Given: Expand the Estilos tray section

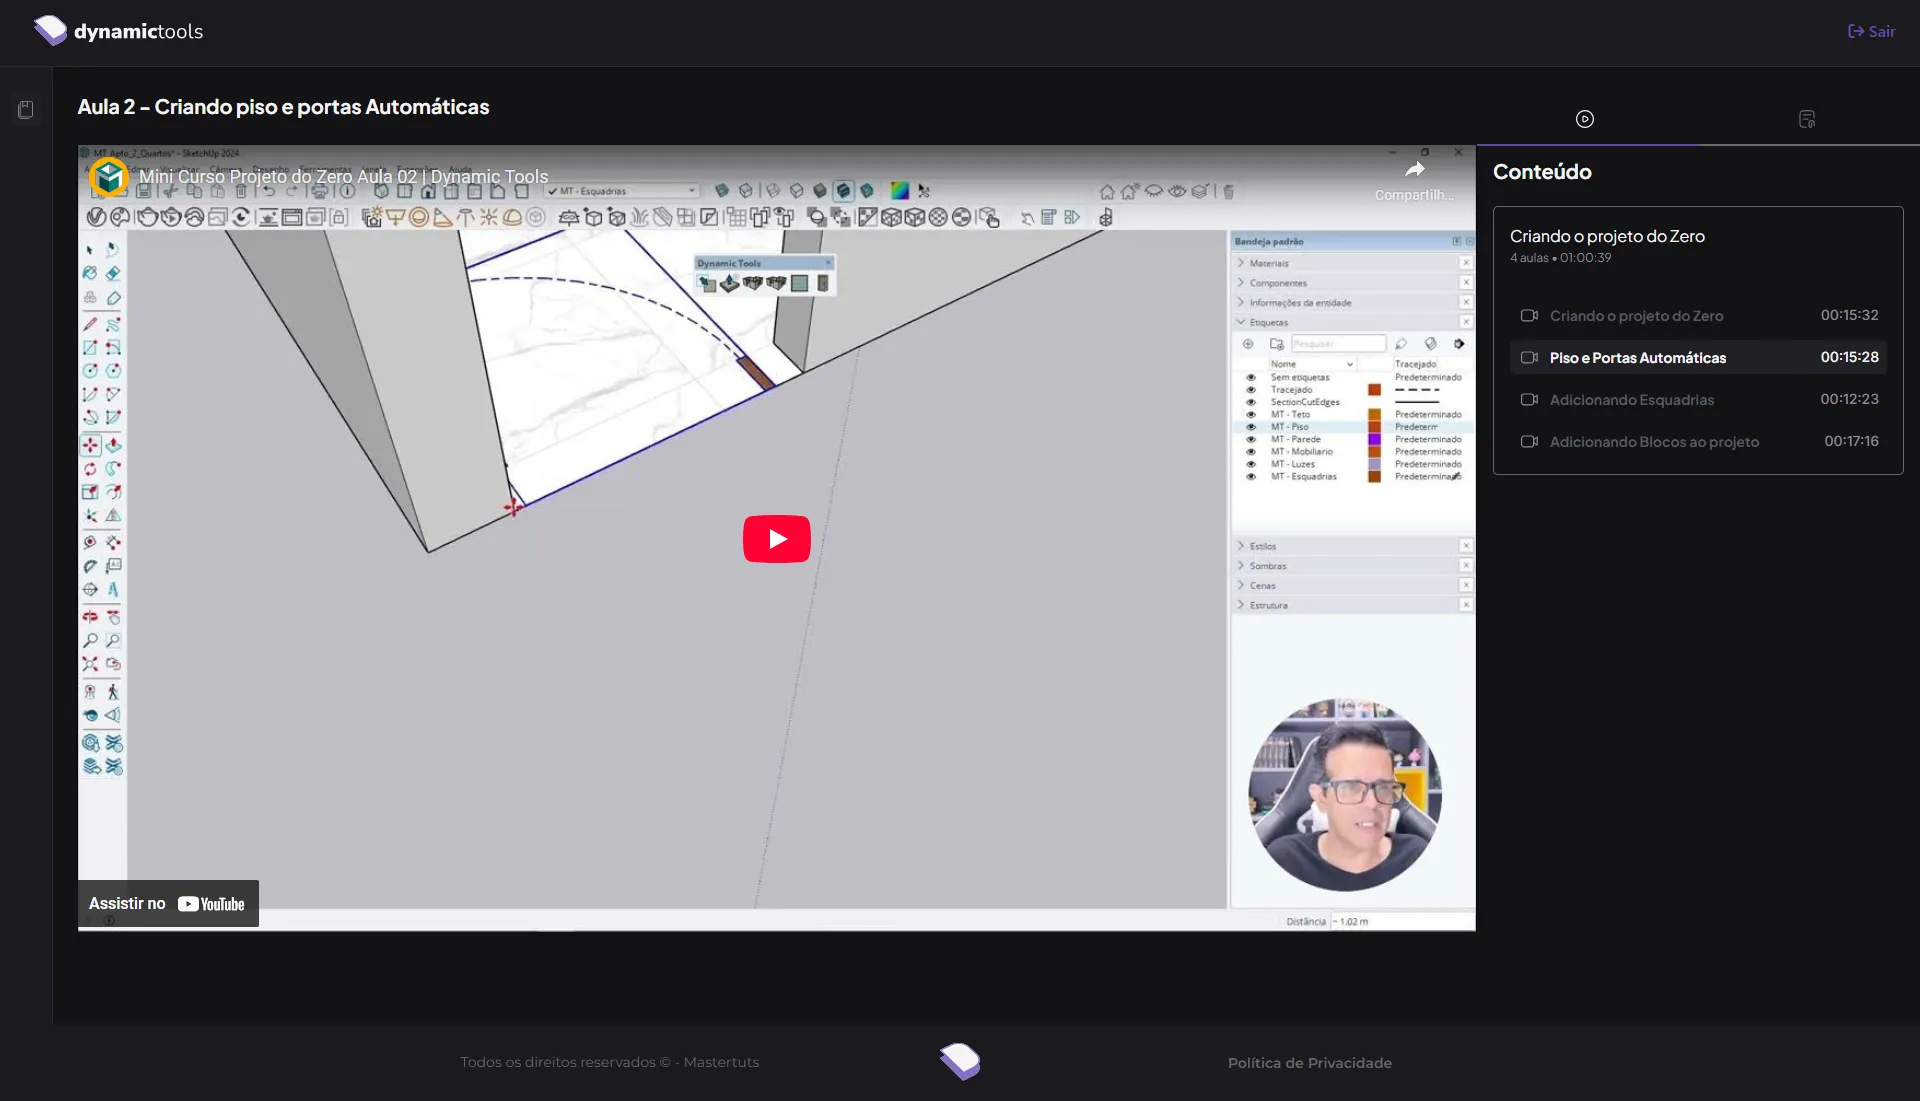Looking at the screenshot, I should pos(1262,546).
